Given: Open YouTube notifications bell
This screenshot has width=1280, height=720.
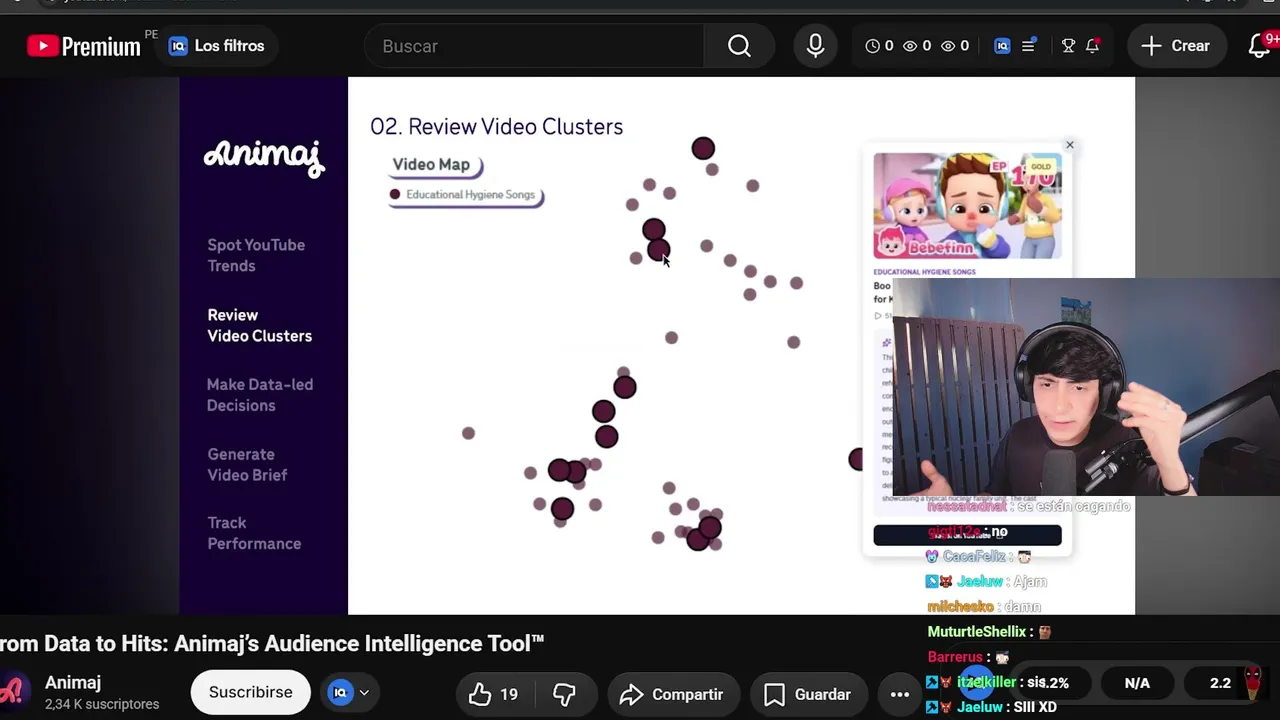Looking at the screenshot, I should (1259, 46).
